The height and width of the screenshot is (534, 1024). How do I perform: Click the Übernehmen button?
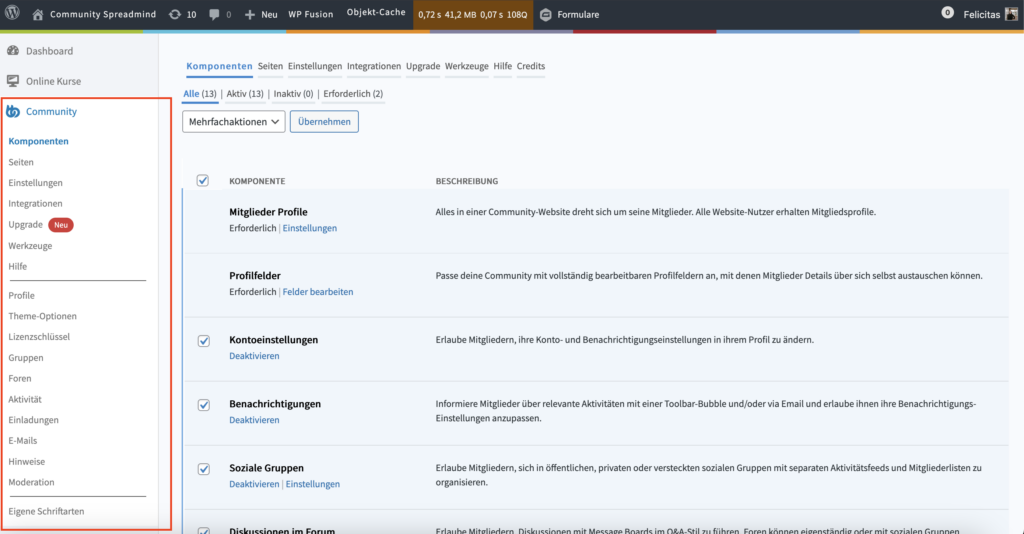(x=323, y=121)
